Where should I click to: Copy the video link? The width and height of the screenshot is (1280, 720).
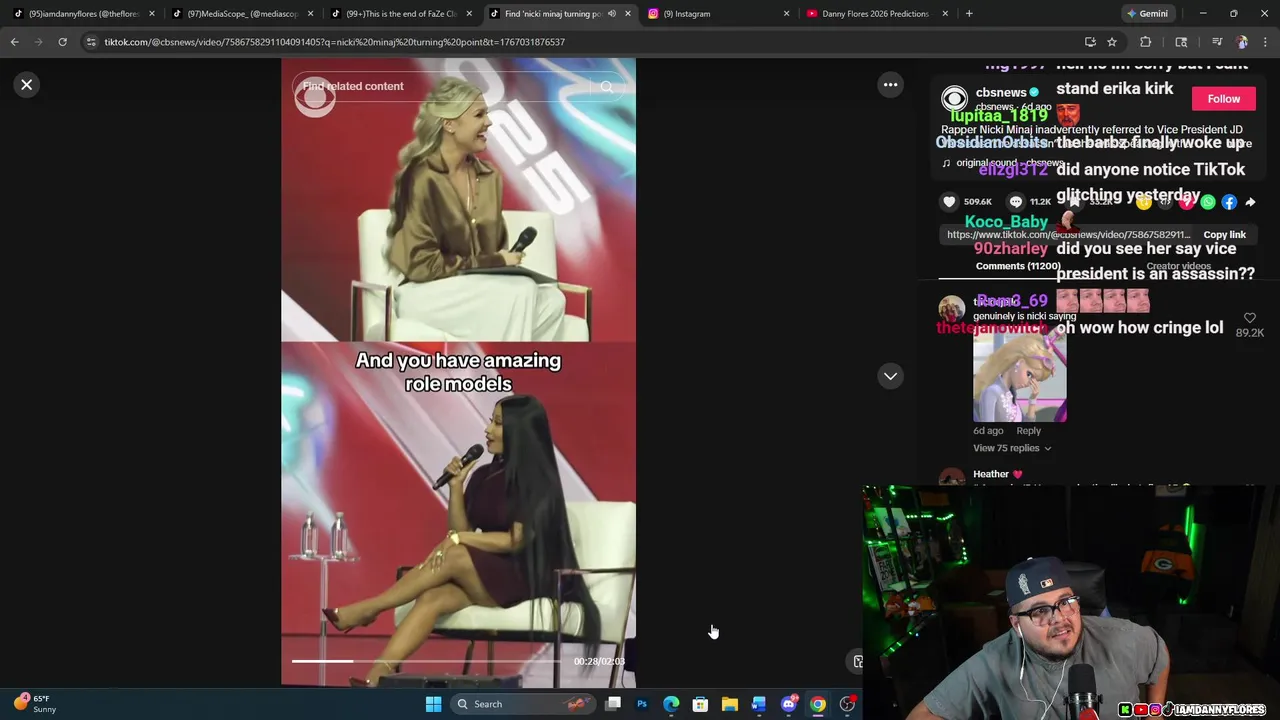(1224, 235)
